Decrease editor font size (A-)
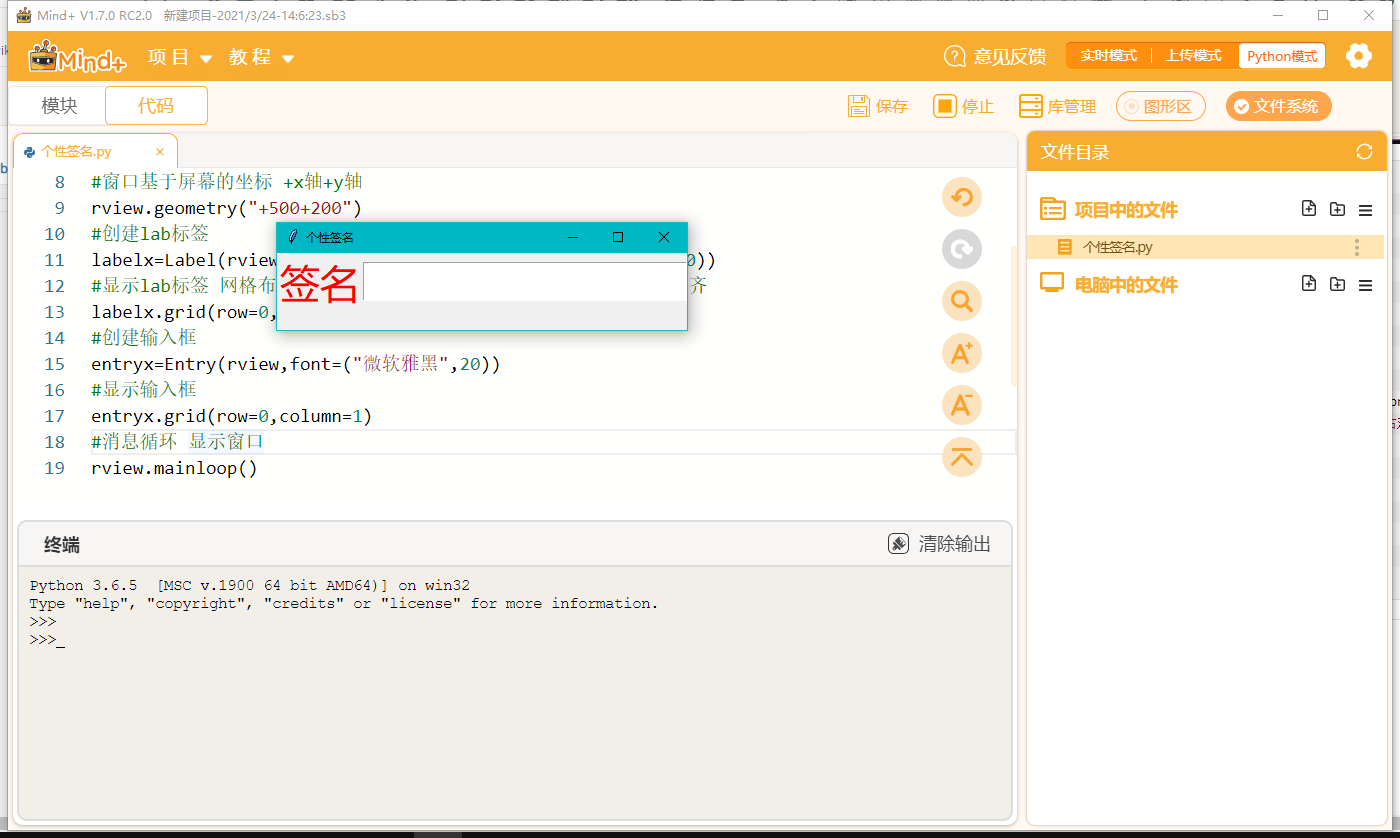Image resolution: width=1400 pixels, height=838 pixels. [x=962, y=405]
